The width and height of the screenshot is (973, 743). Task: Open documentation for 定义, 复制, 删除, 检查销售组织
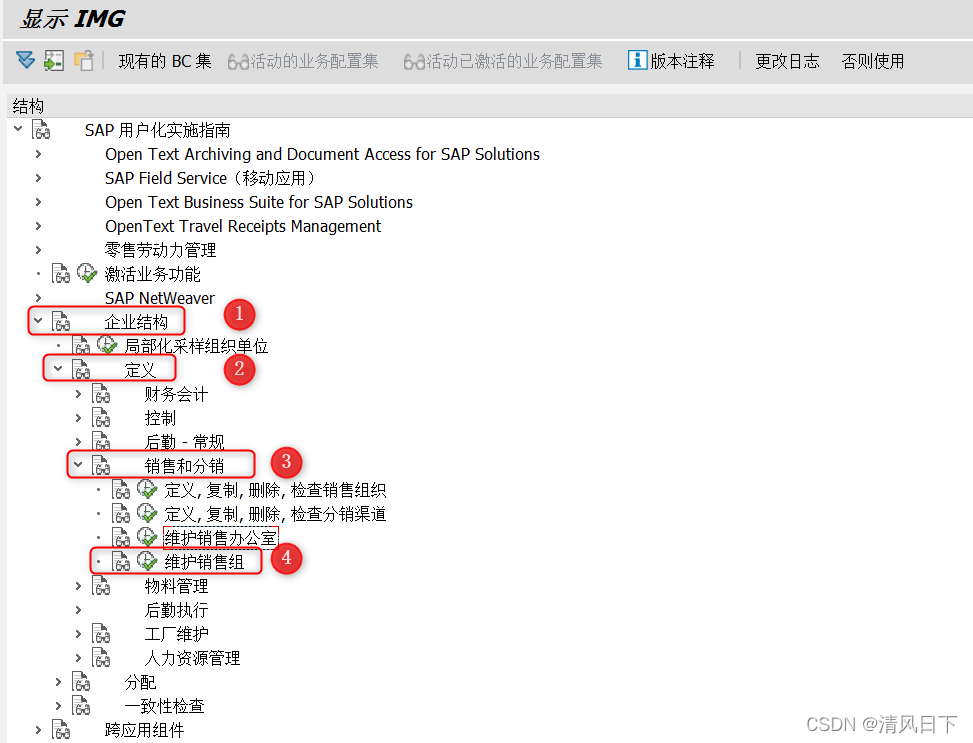tap(121, 490)
